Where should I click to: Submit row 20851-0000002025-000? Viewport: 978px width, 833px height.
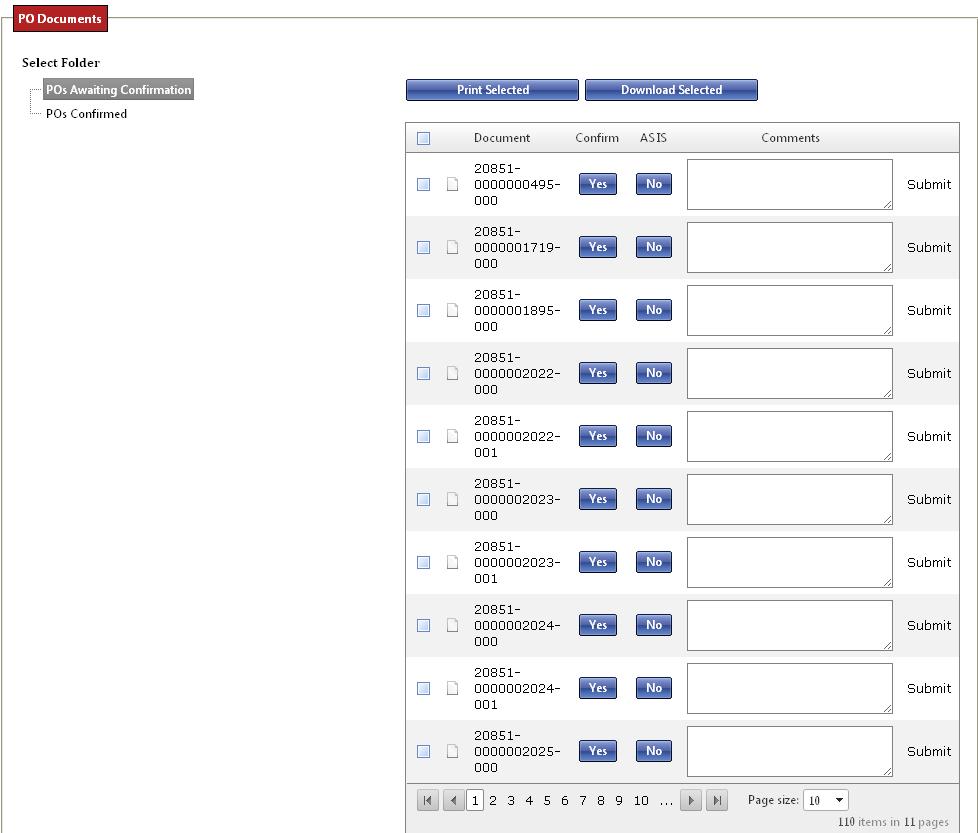[929, 751]
